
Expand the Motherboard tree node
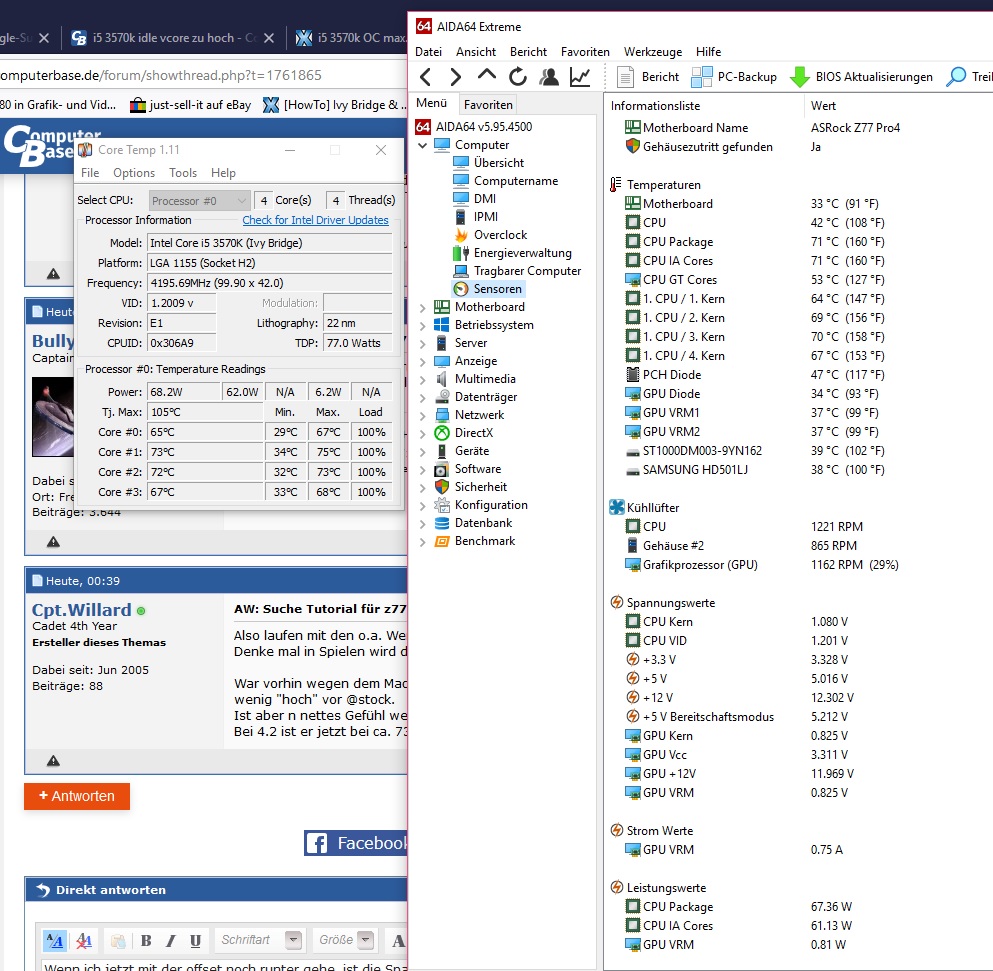pyautogui.click(x=422, y=307)
